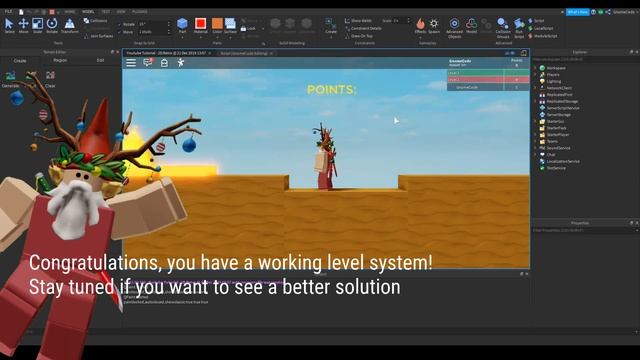640x360 pixels.
Task: Insert a new Script
Action: [x=536, y=21]
